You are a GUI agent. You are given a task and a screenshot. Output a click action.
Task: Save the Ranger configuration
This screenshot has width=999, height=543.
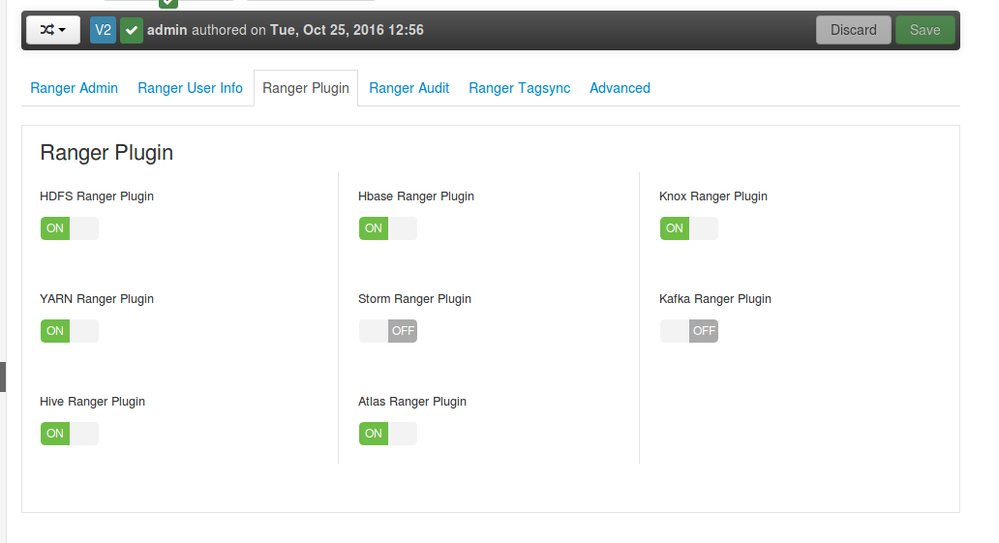(924, 30)
